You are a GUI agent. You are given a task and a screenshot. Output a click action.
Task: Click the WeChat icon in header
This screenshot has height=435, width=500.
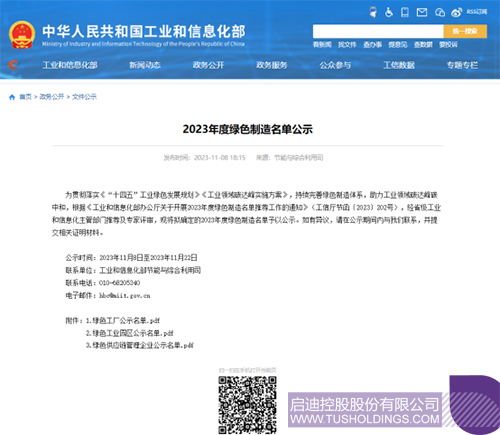tap(440, 12)
